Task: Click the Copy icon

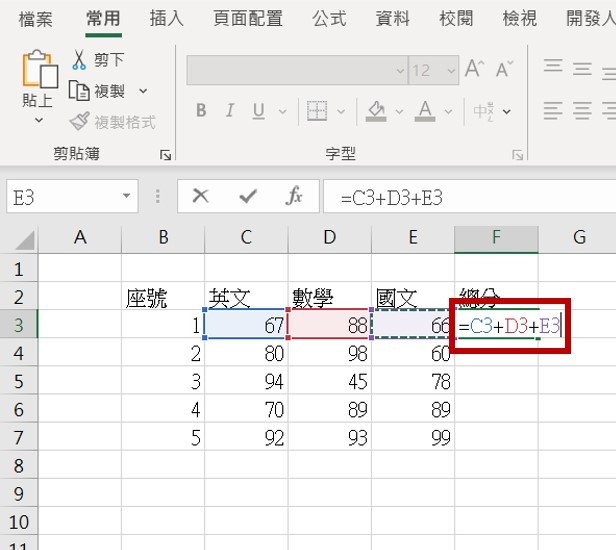Action: click(79, 91)
